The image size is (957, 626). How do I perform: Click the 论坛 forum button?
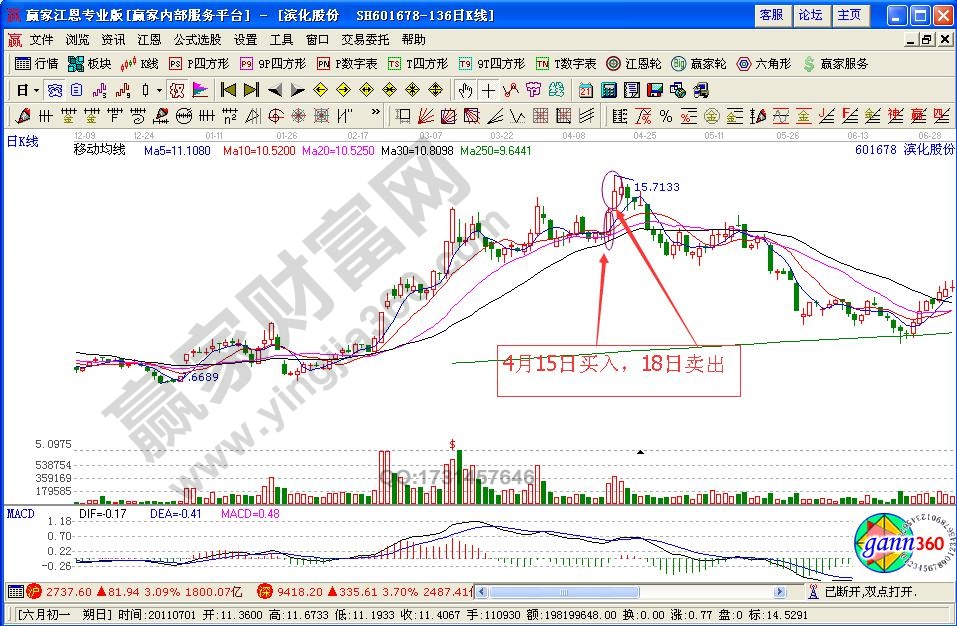click(x=810, y=15)
